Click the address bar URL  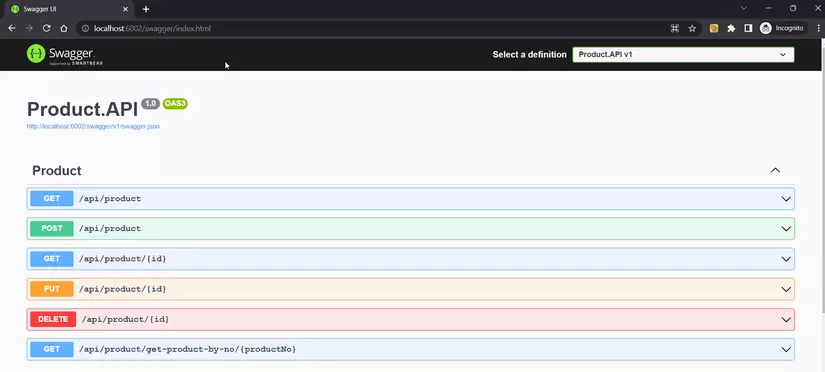(x=152, y=28)
